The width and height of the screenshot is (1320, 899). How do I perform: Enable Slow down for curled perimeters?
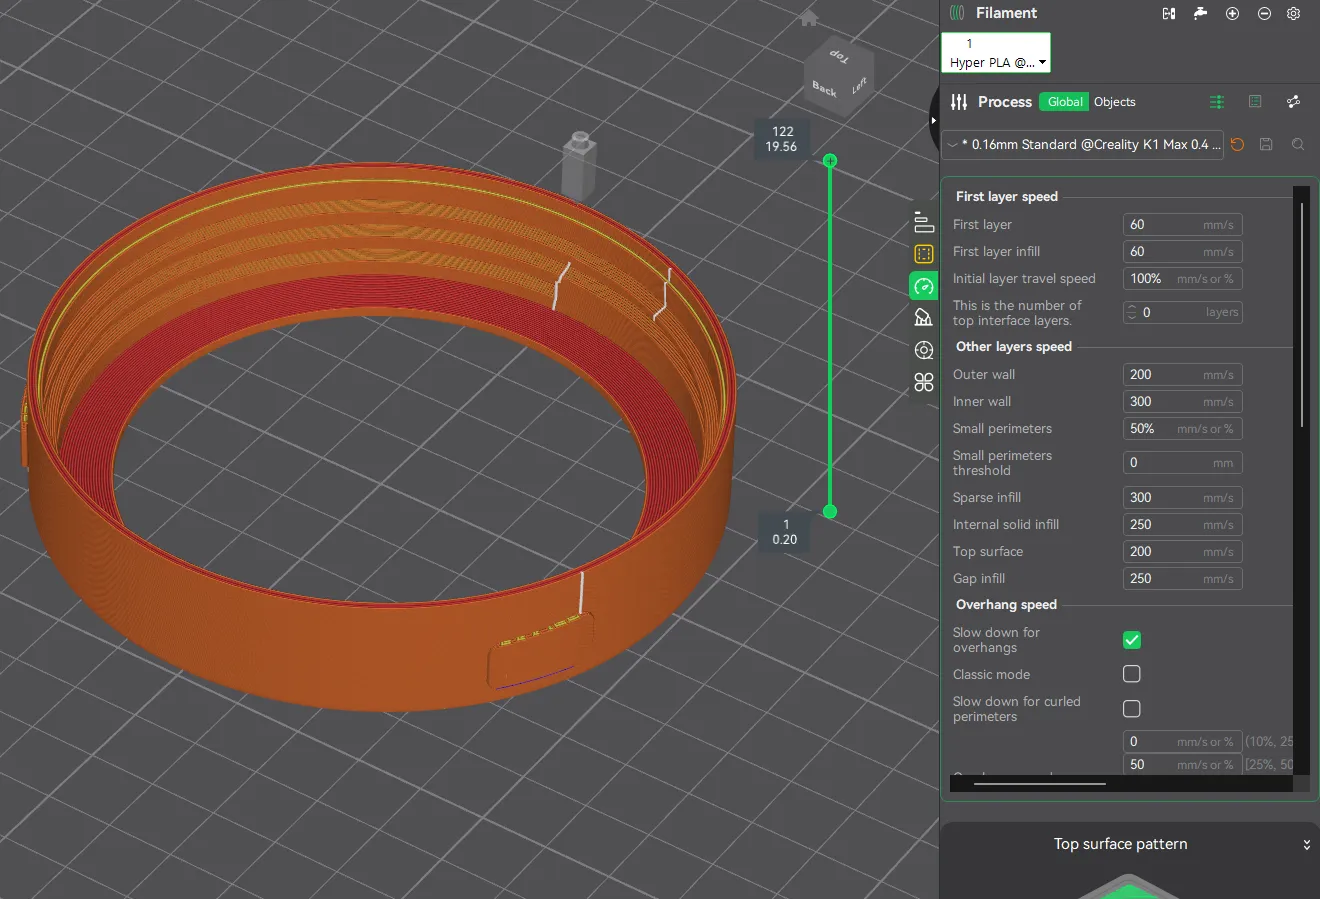[x=1132, y=709]
